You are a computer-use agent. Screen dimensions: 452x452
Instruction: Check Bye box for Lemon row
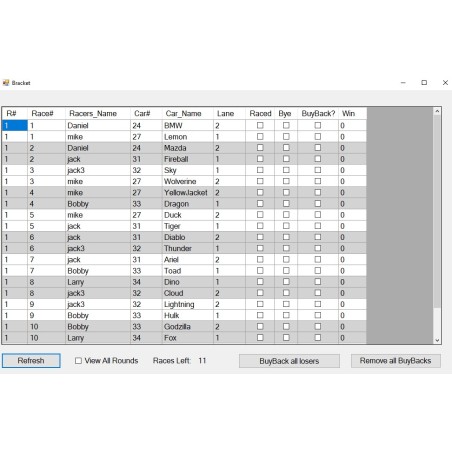286,137
